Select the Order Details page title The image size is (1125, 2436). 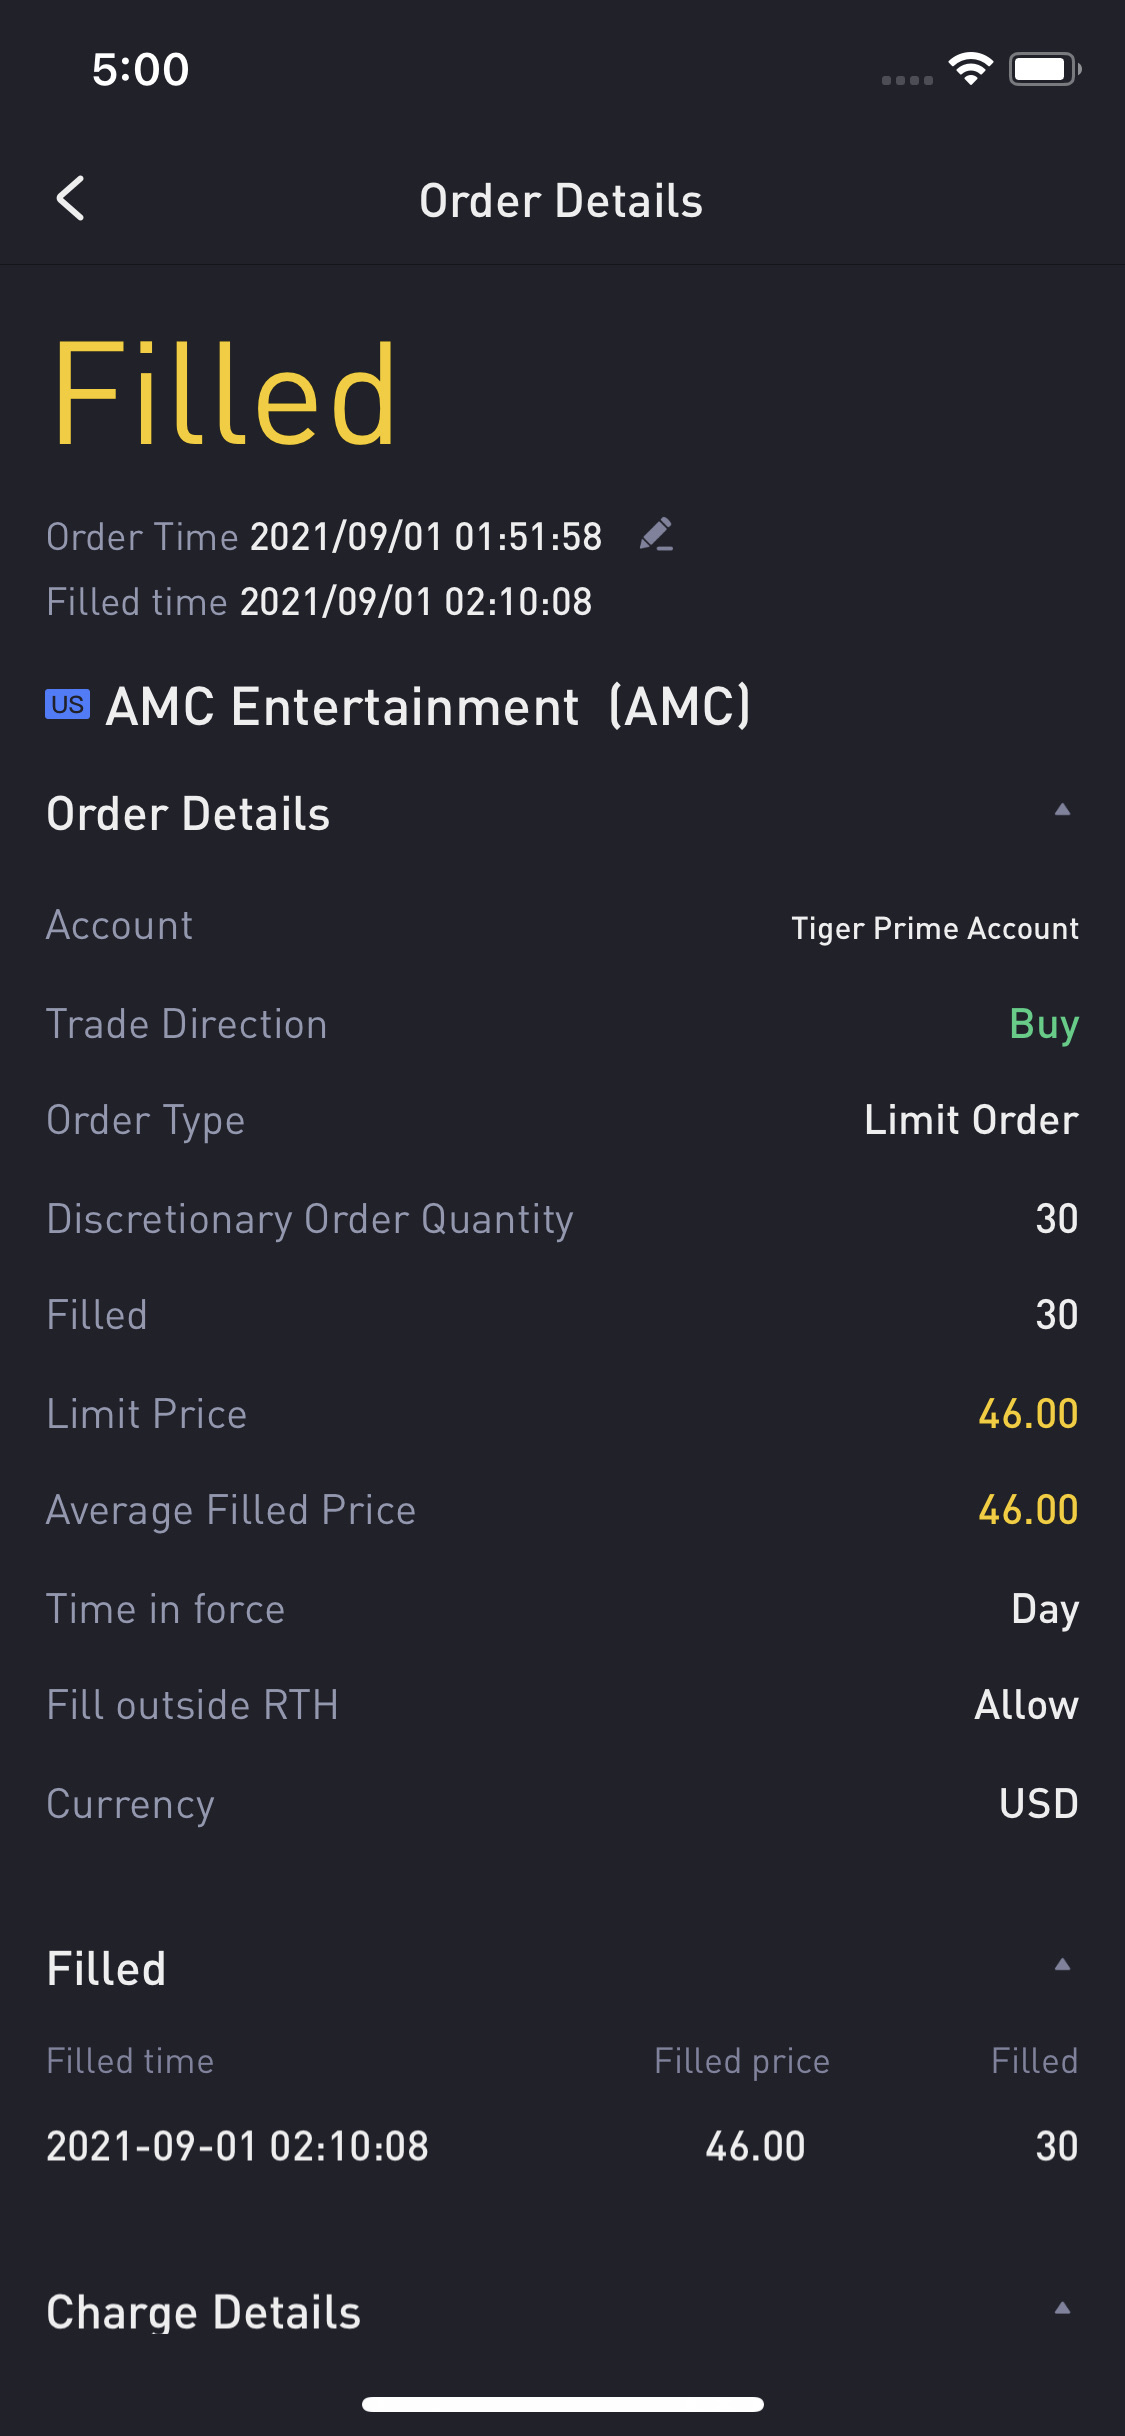[x=561, y=201]
